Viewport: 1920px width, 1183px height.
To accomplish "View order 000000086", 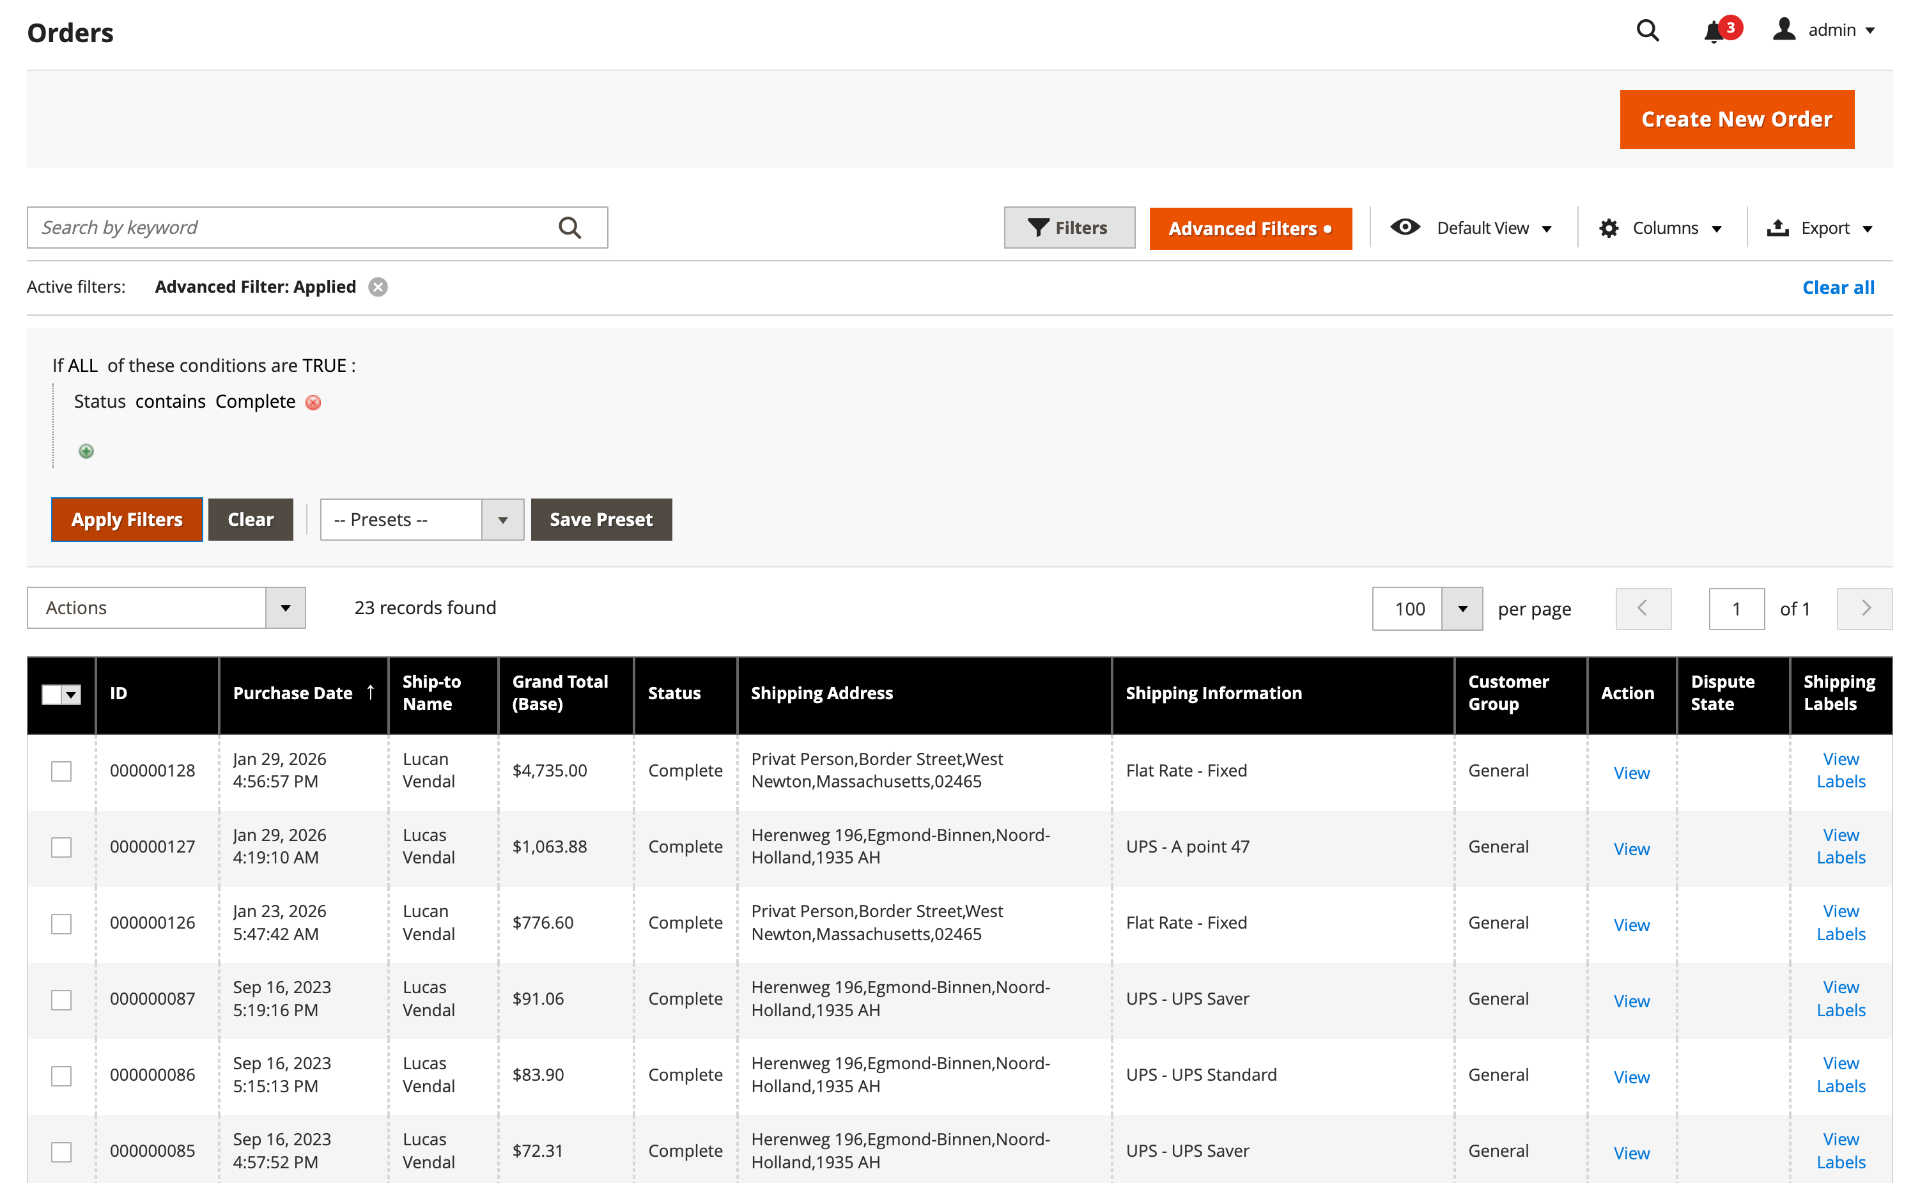I will click(x=1631, y=1077).
